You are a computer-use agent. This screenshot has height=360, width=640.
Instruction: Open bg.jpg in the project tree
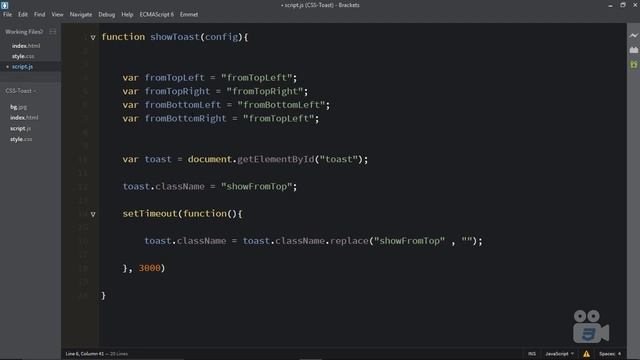click(18, 107)
